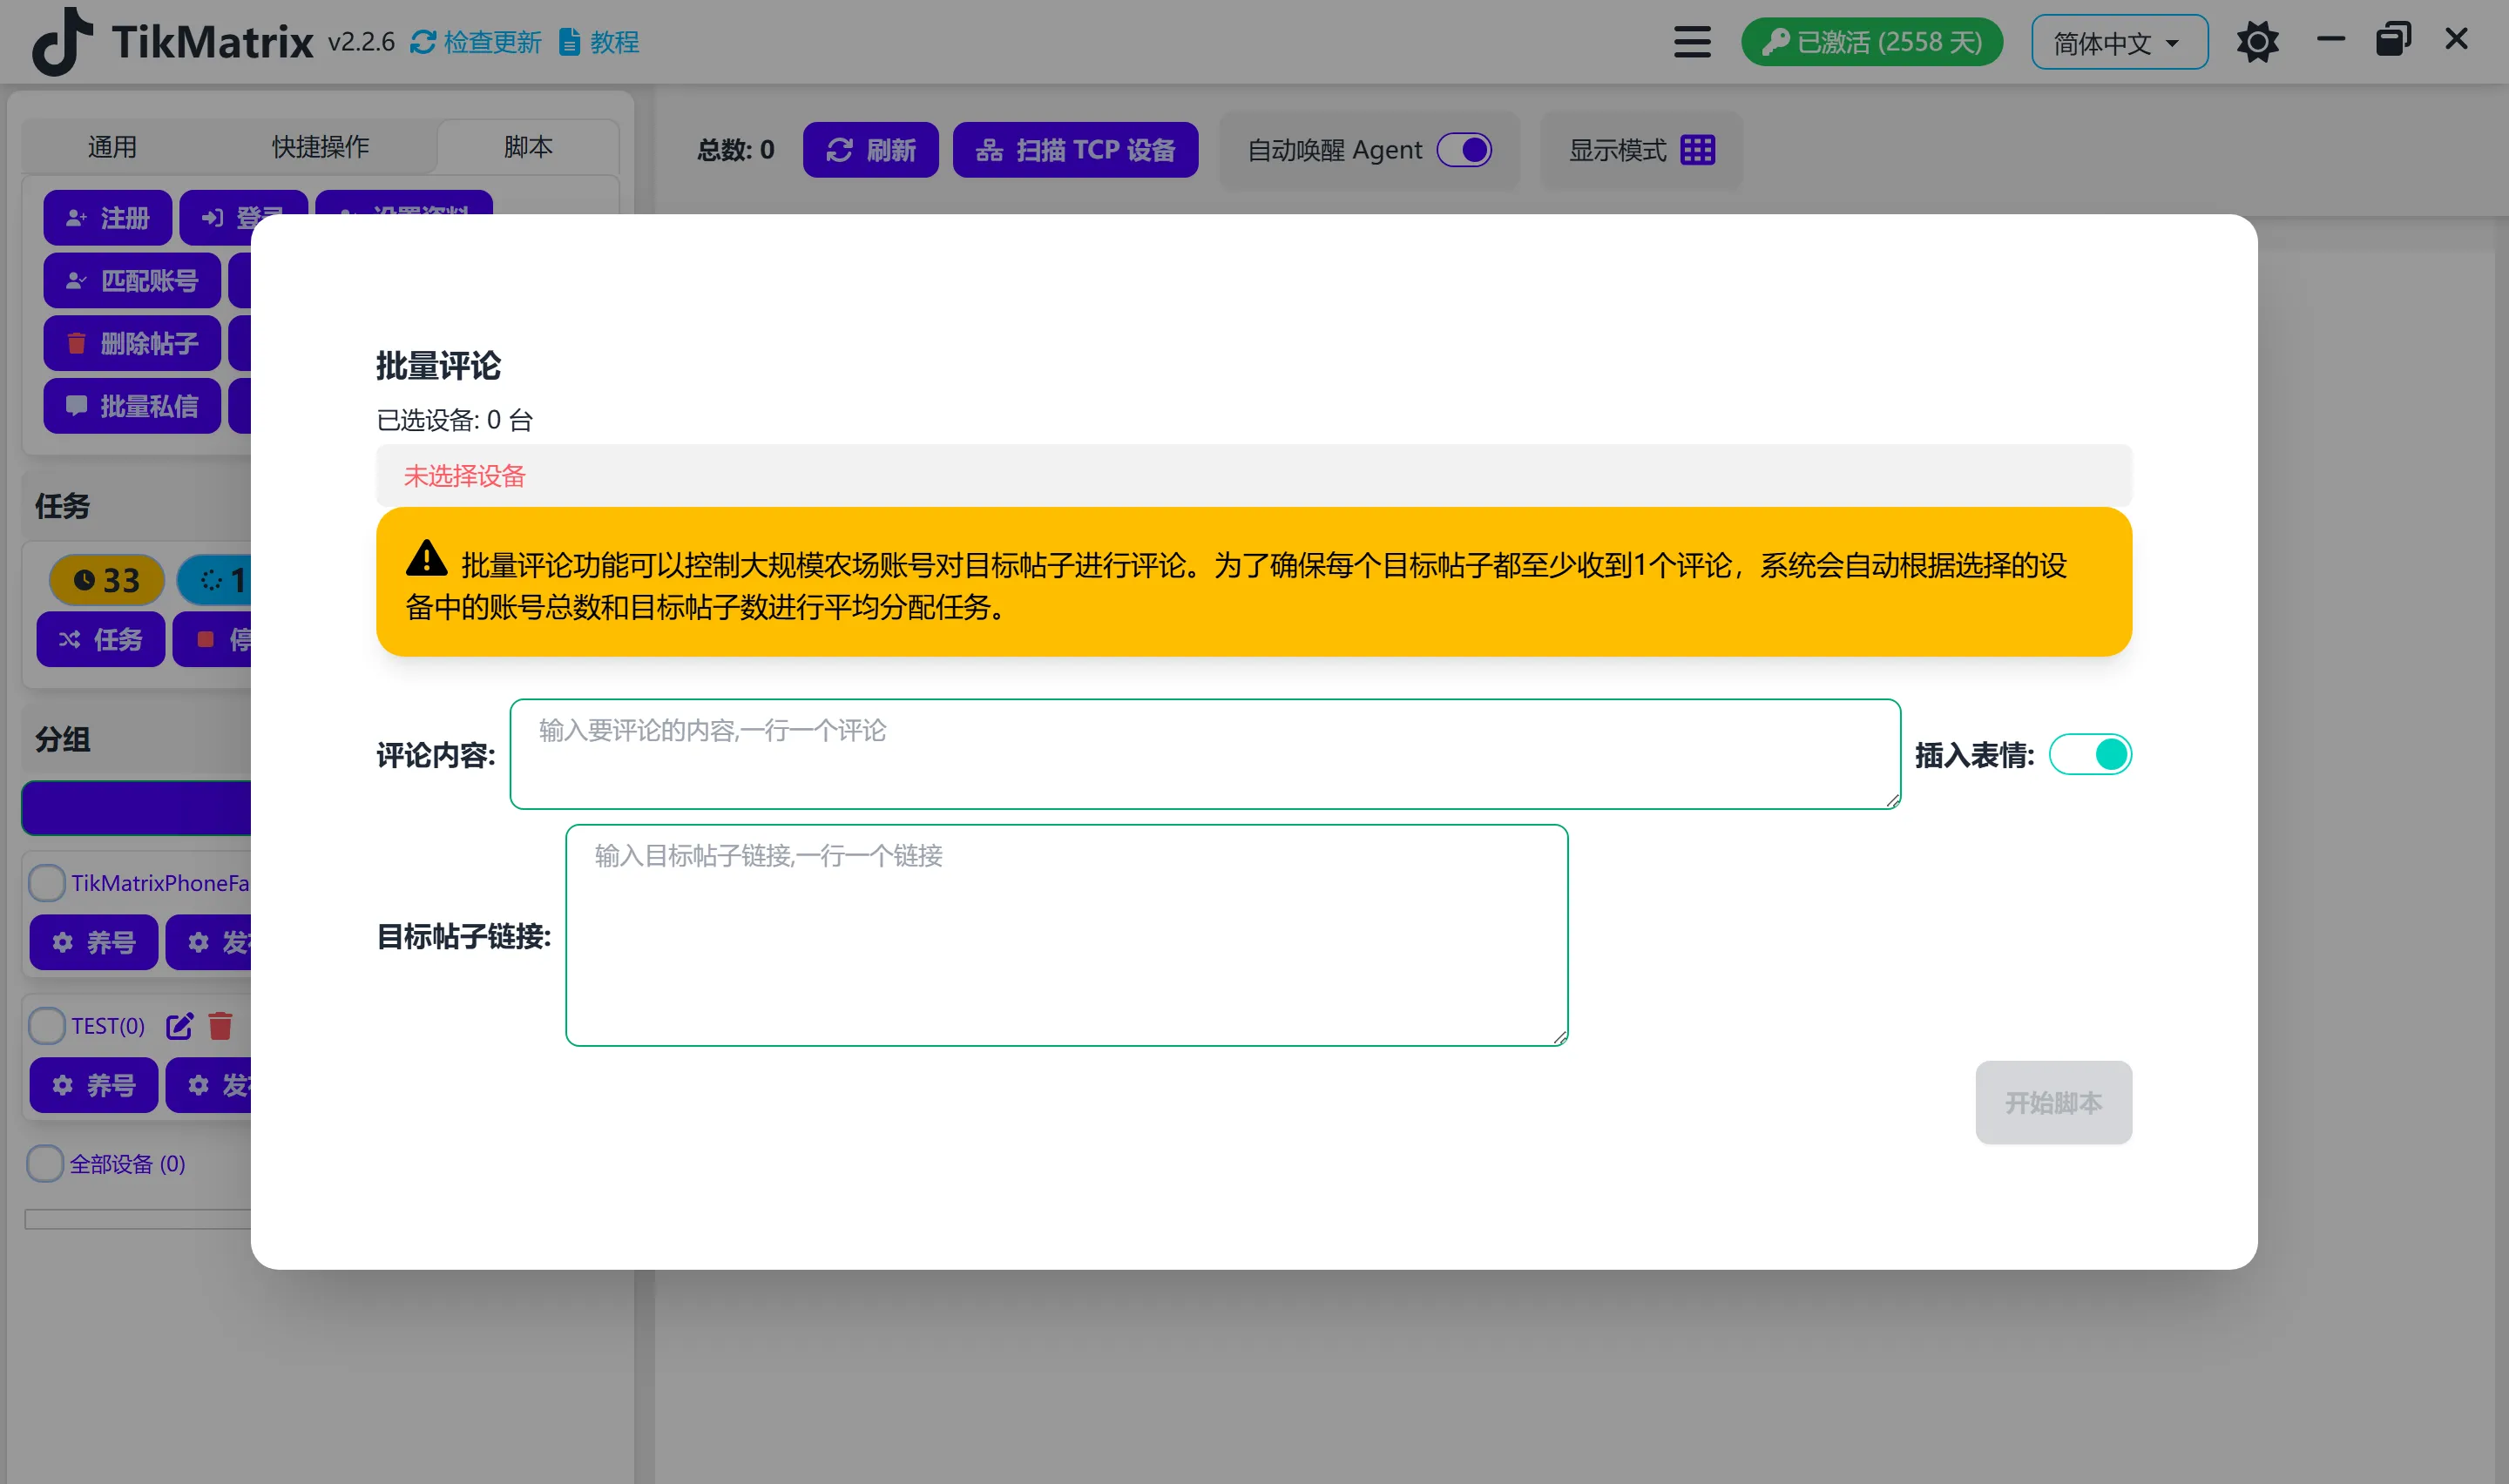Select the all devices (0) checkbox

46,1164
